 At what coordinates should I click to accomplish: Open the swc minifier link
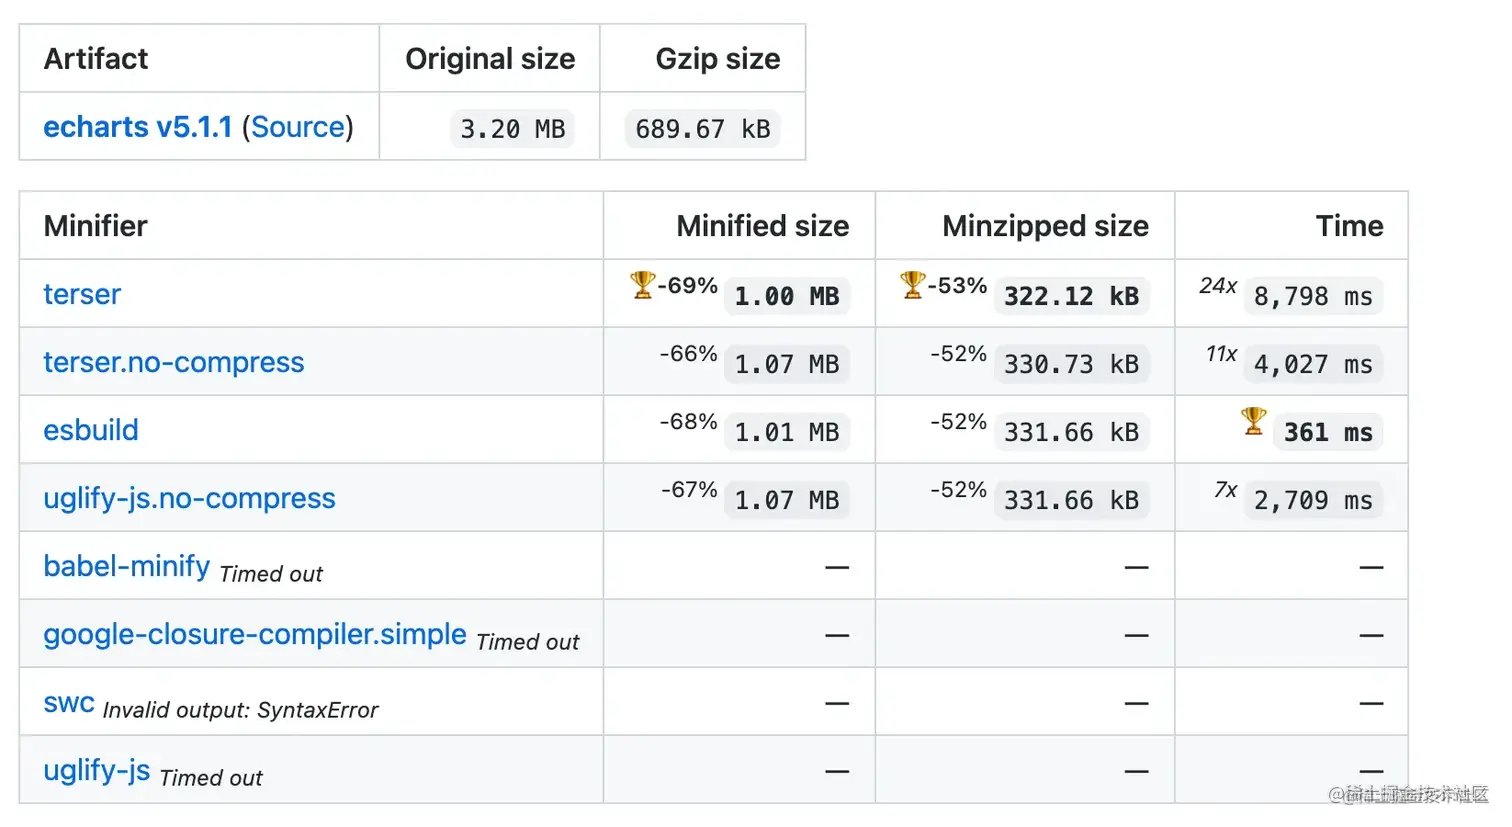coord(69,702)
